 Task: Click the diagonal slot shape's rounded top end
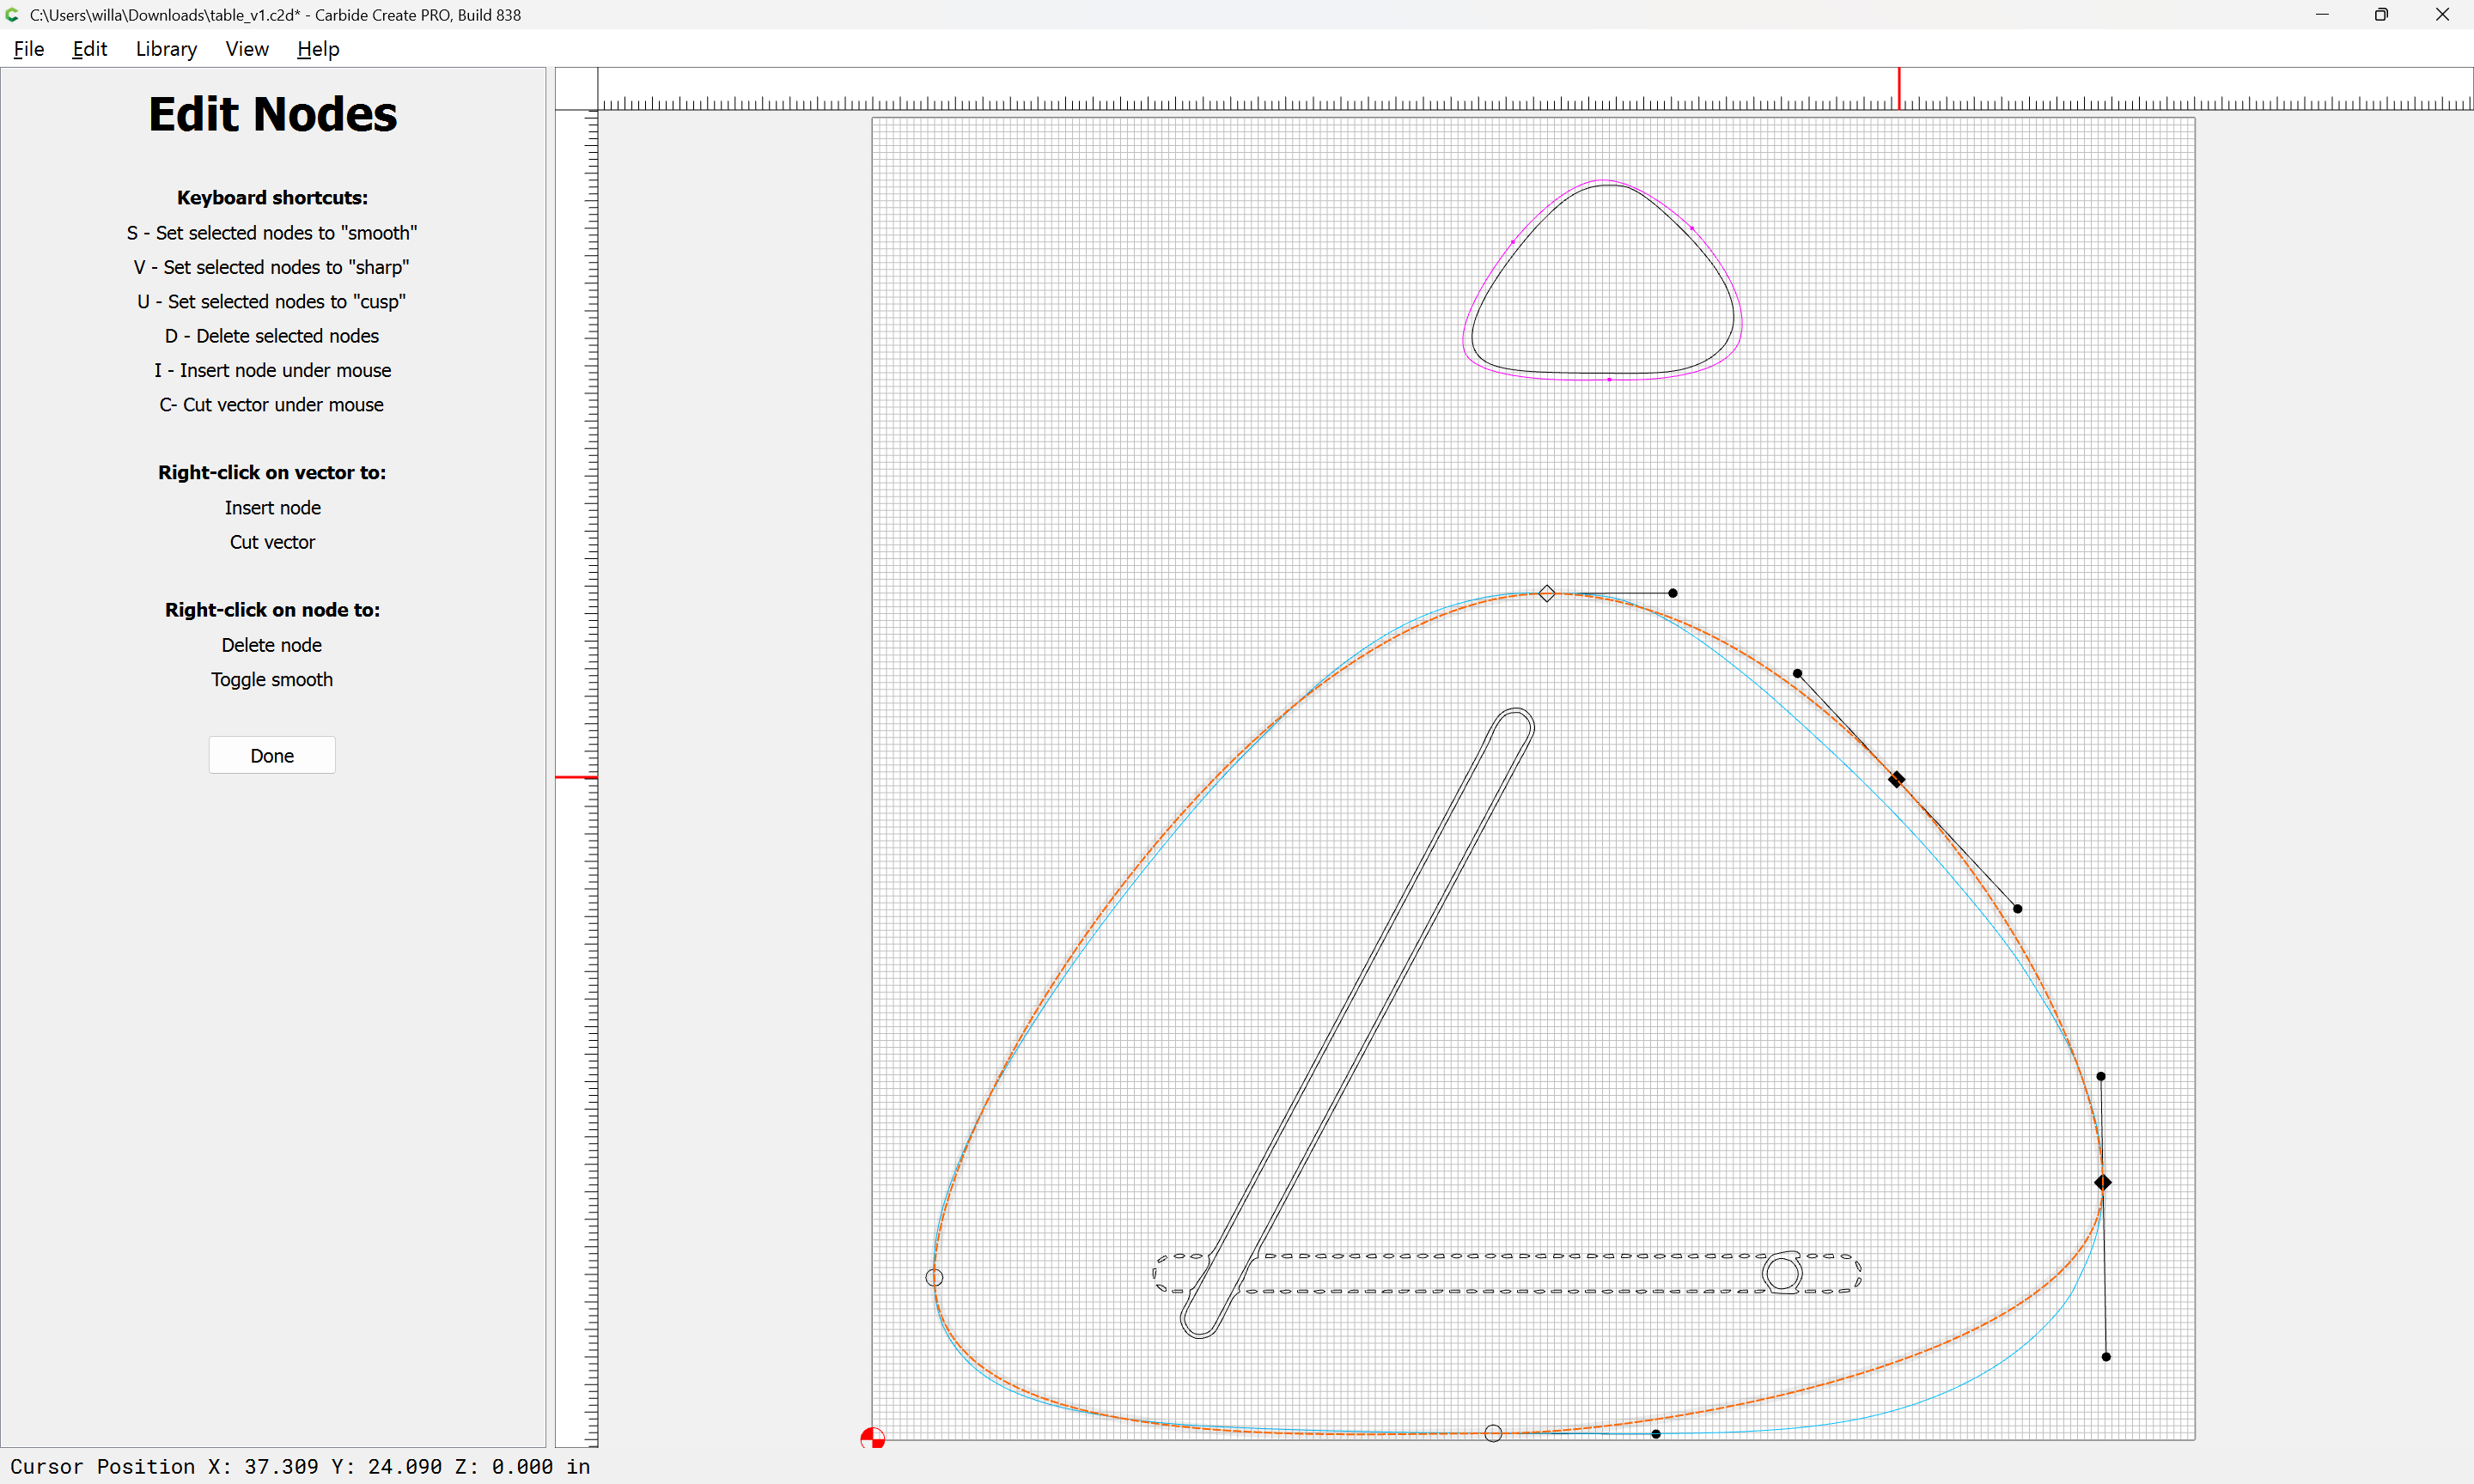1515,711
